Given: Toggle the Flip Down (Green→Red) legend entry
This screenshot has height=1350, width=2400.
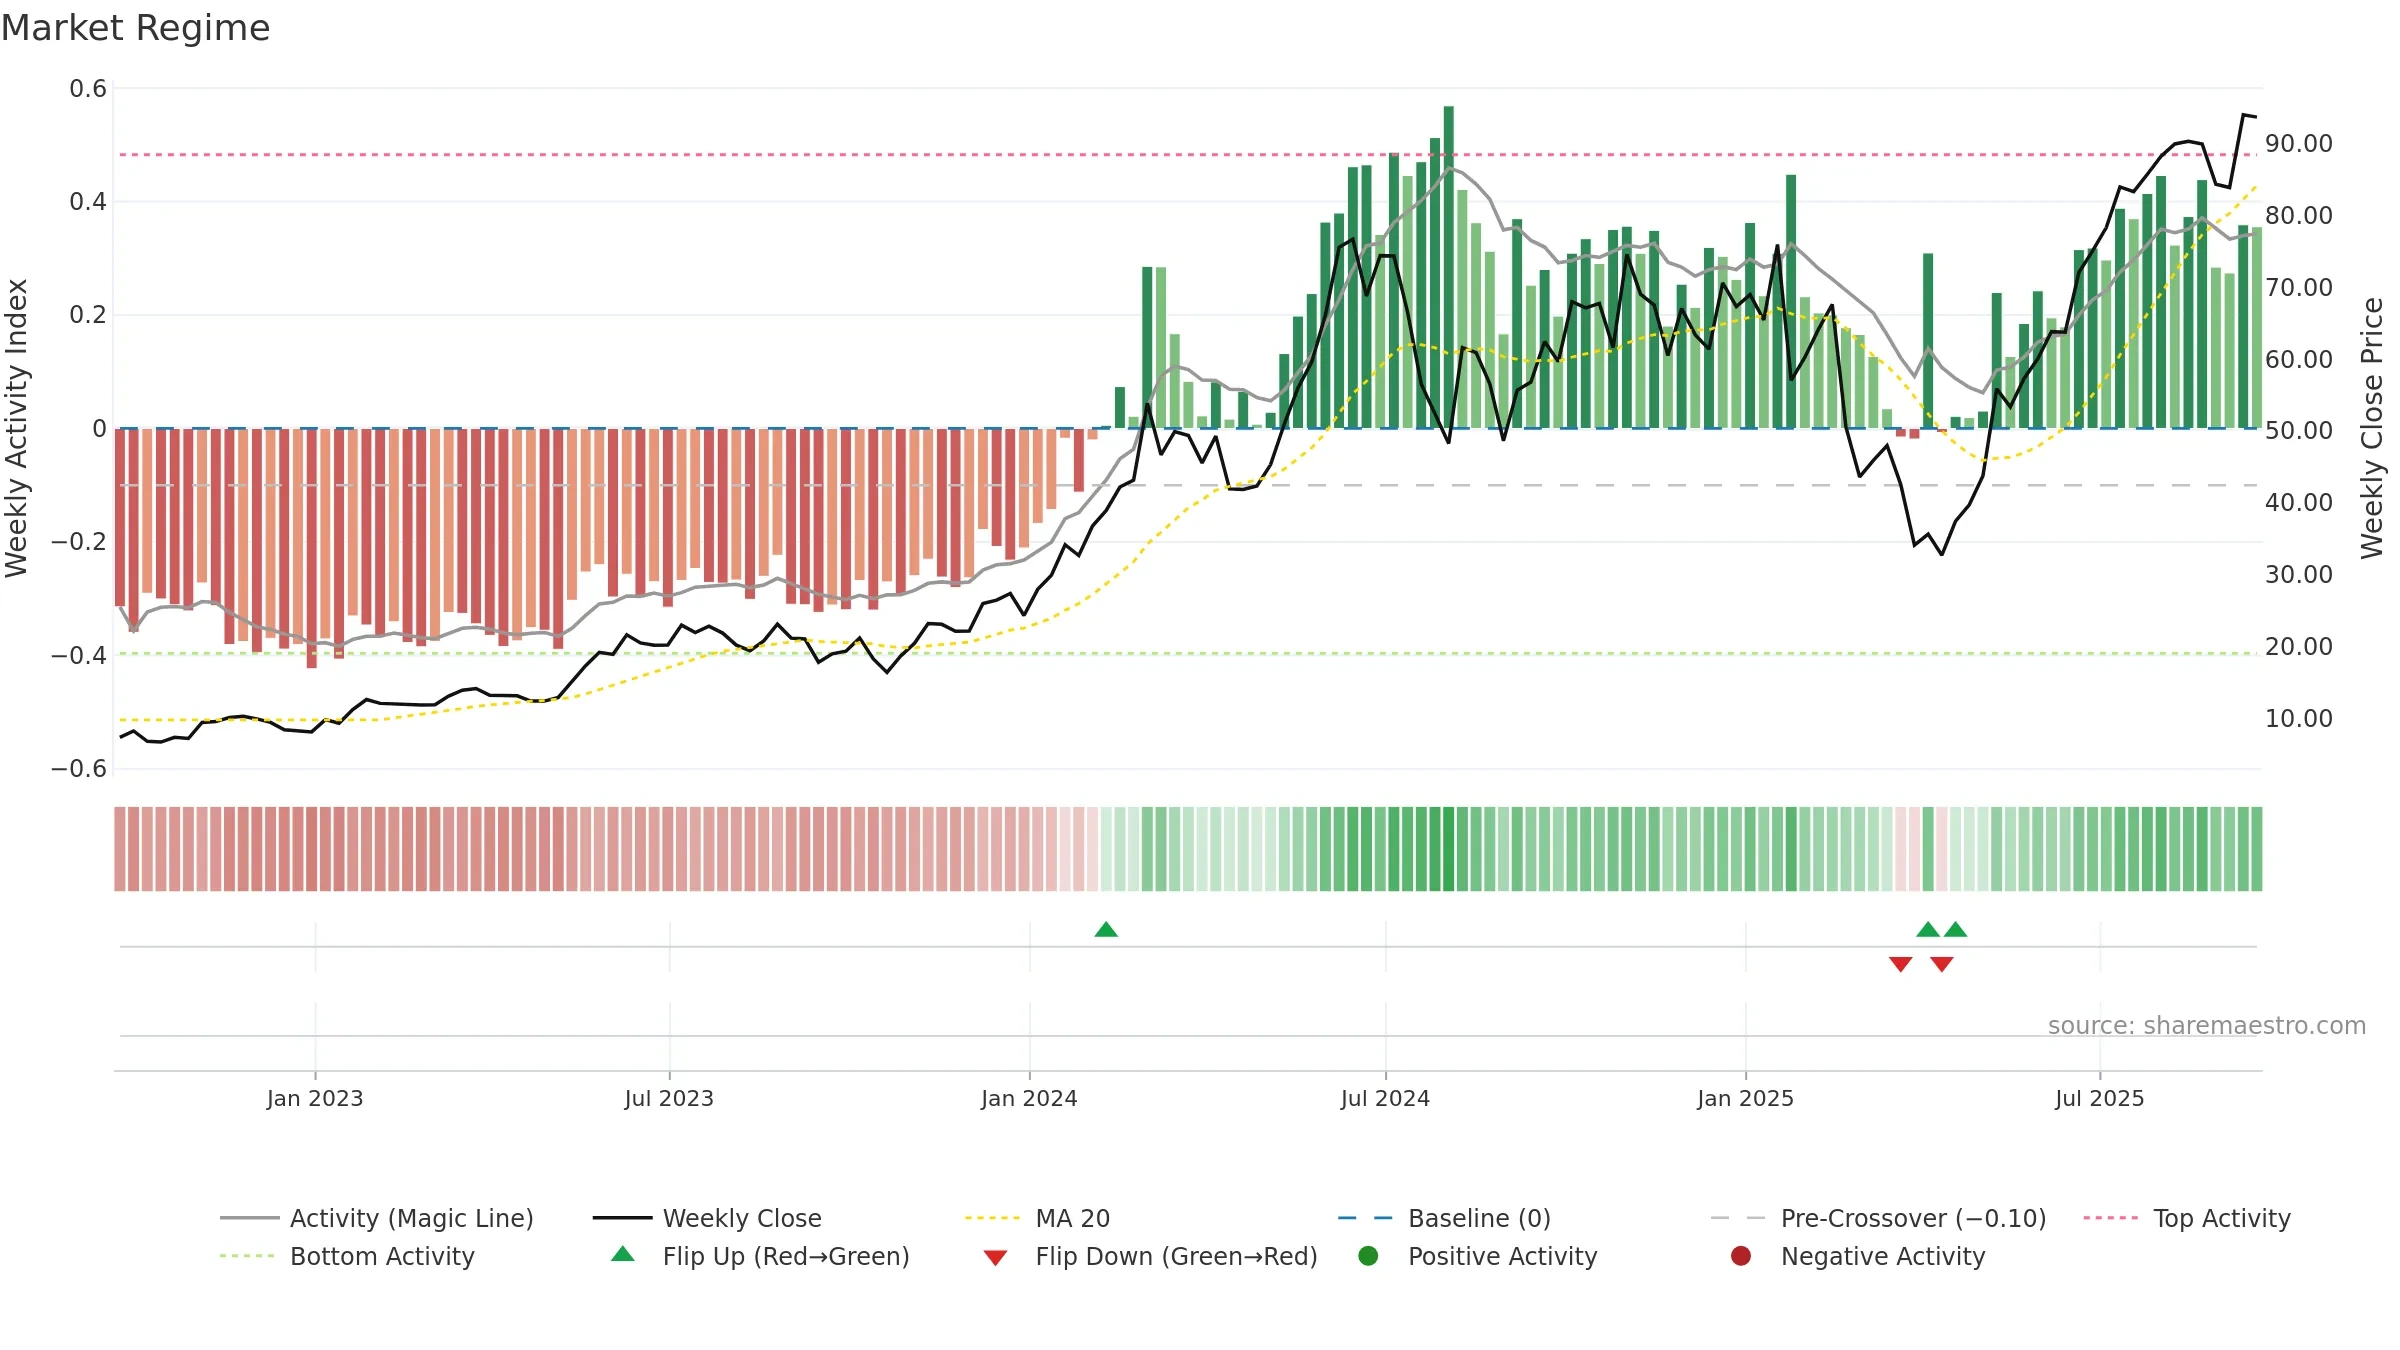Looking at the screenshot, I should click(x=1150, y=1256).
